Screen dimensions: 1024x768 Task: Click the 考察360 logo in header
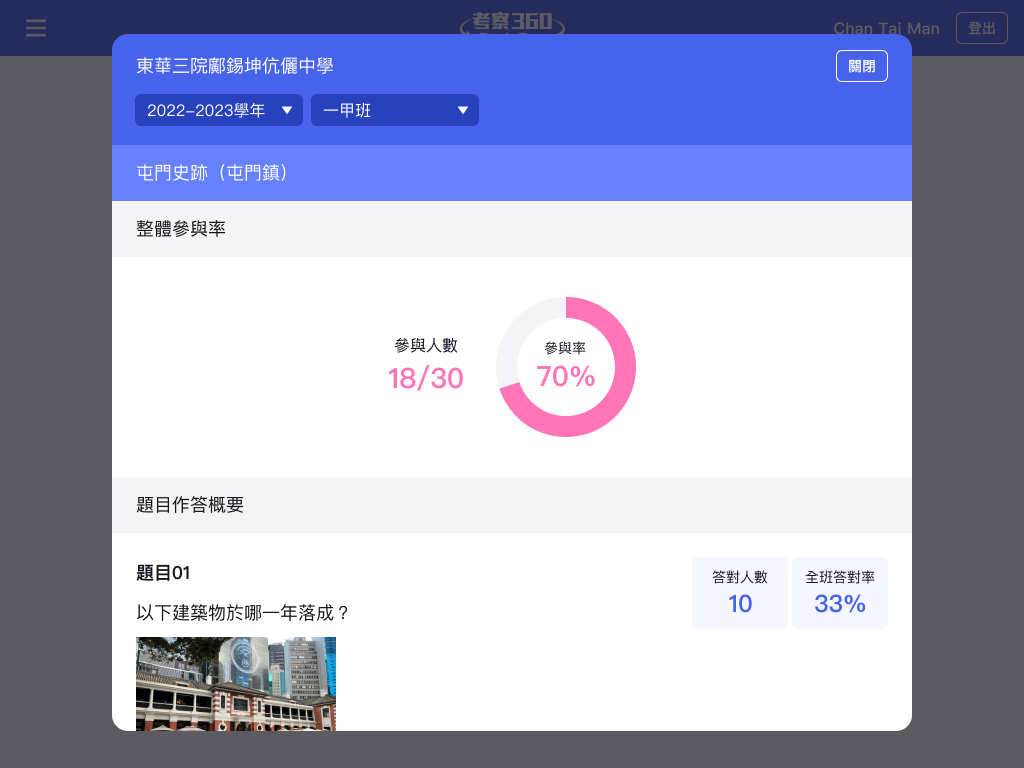click(x=512, y=22)
